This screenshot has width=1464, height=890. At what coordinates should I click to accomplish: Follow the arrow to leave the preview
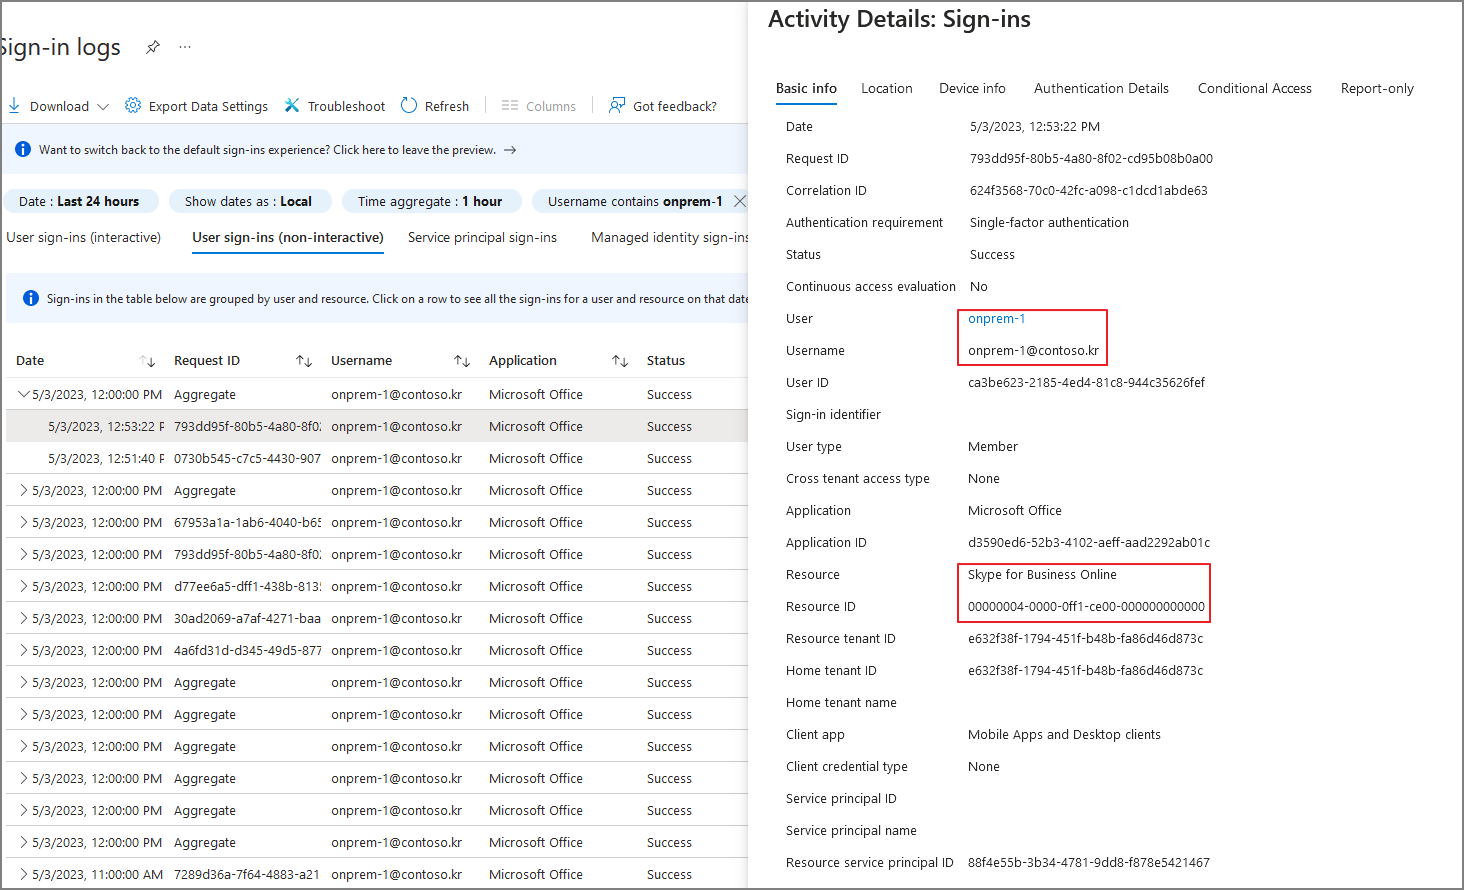click(x=510, y=150)
